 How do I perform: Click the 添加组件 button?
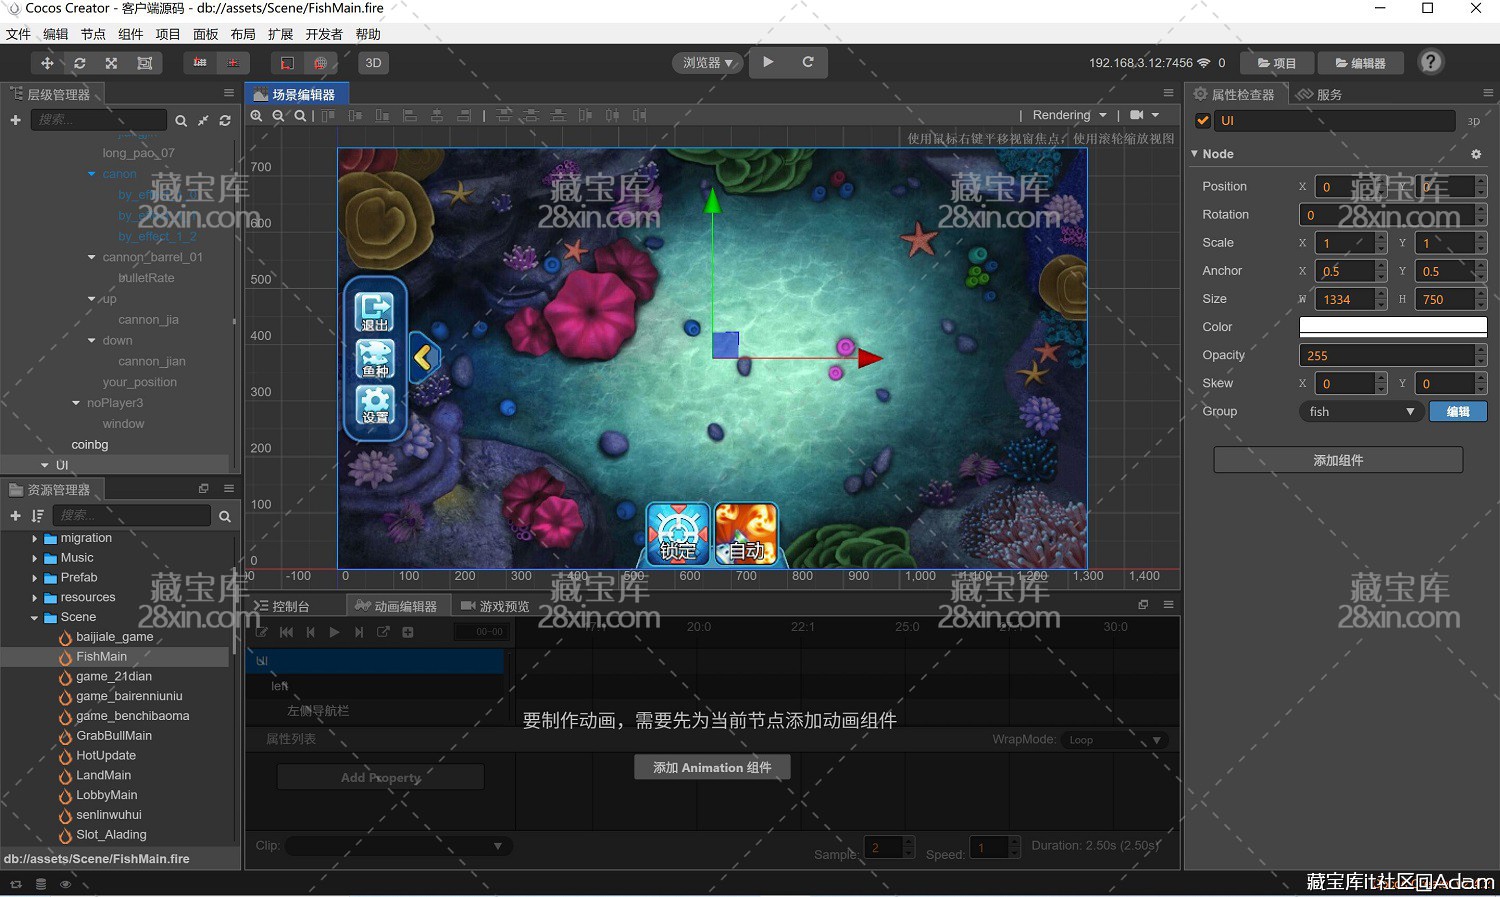pos(1338,460)
